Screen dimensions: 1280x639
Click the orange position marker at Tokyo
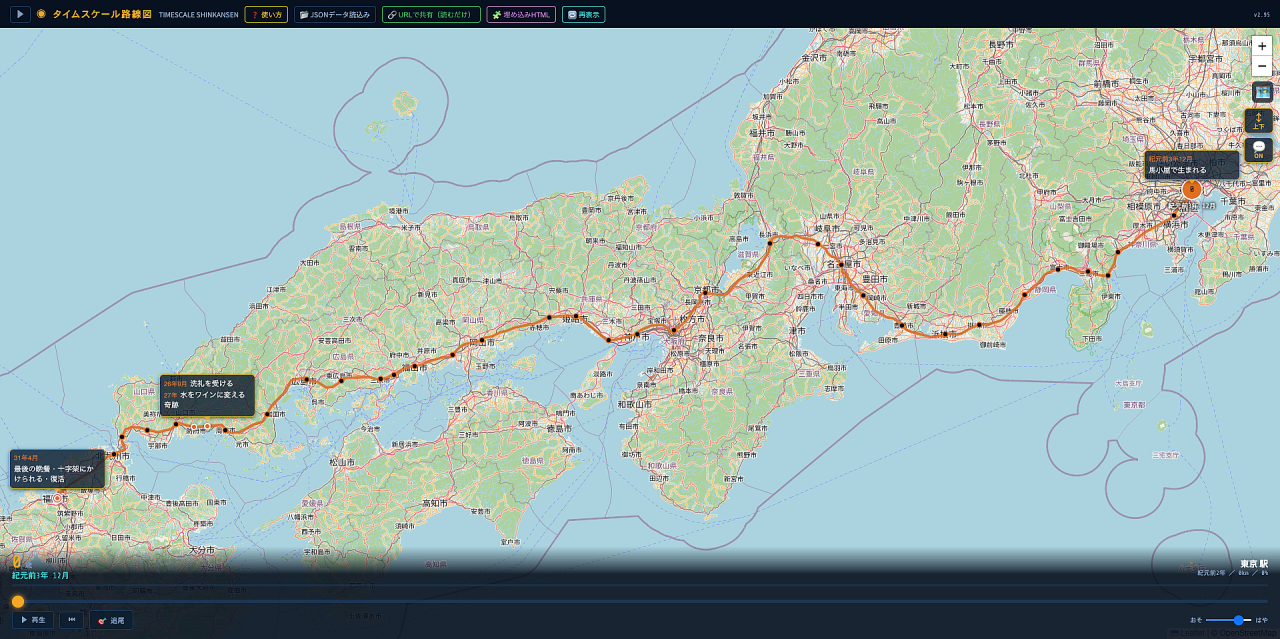pyautogui.click(x=1192, y=189)
